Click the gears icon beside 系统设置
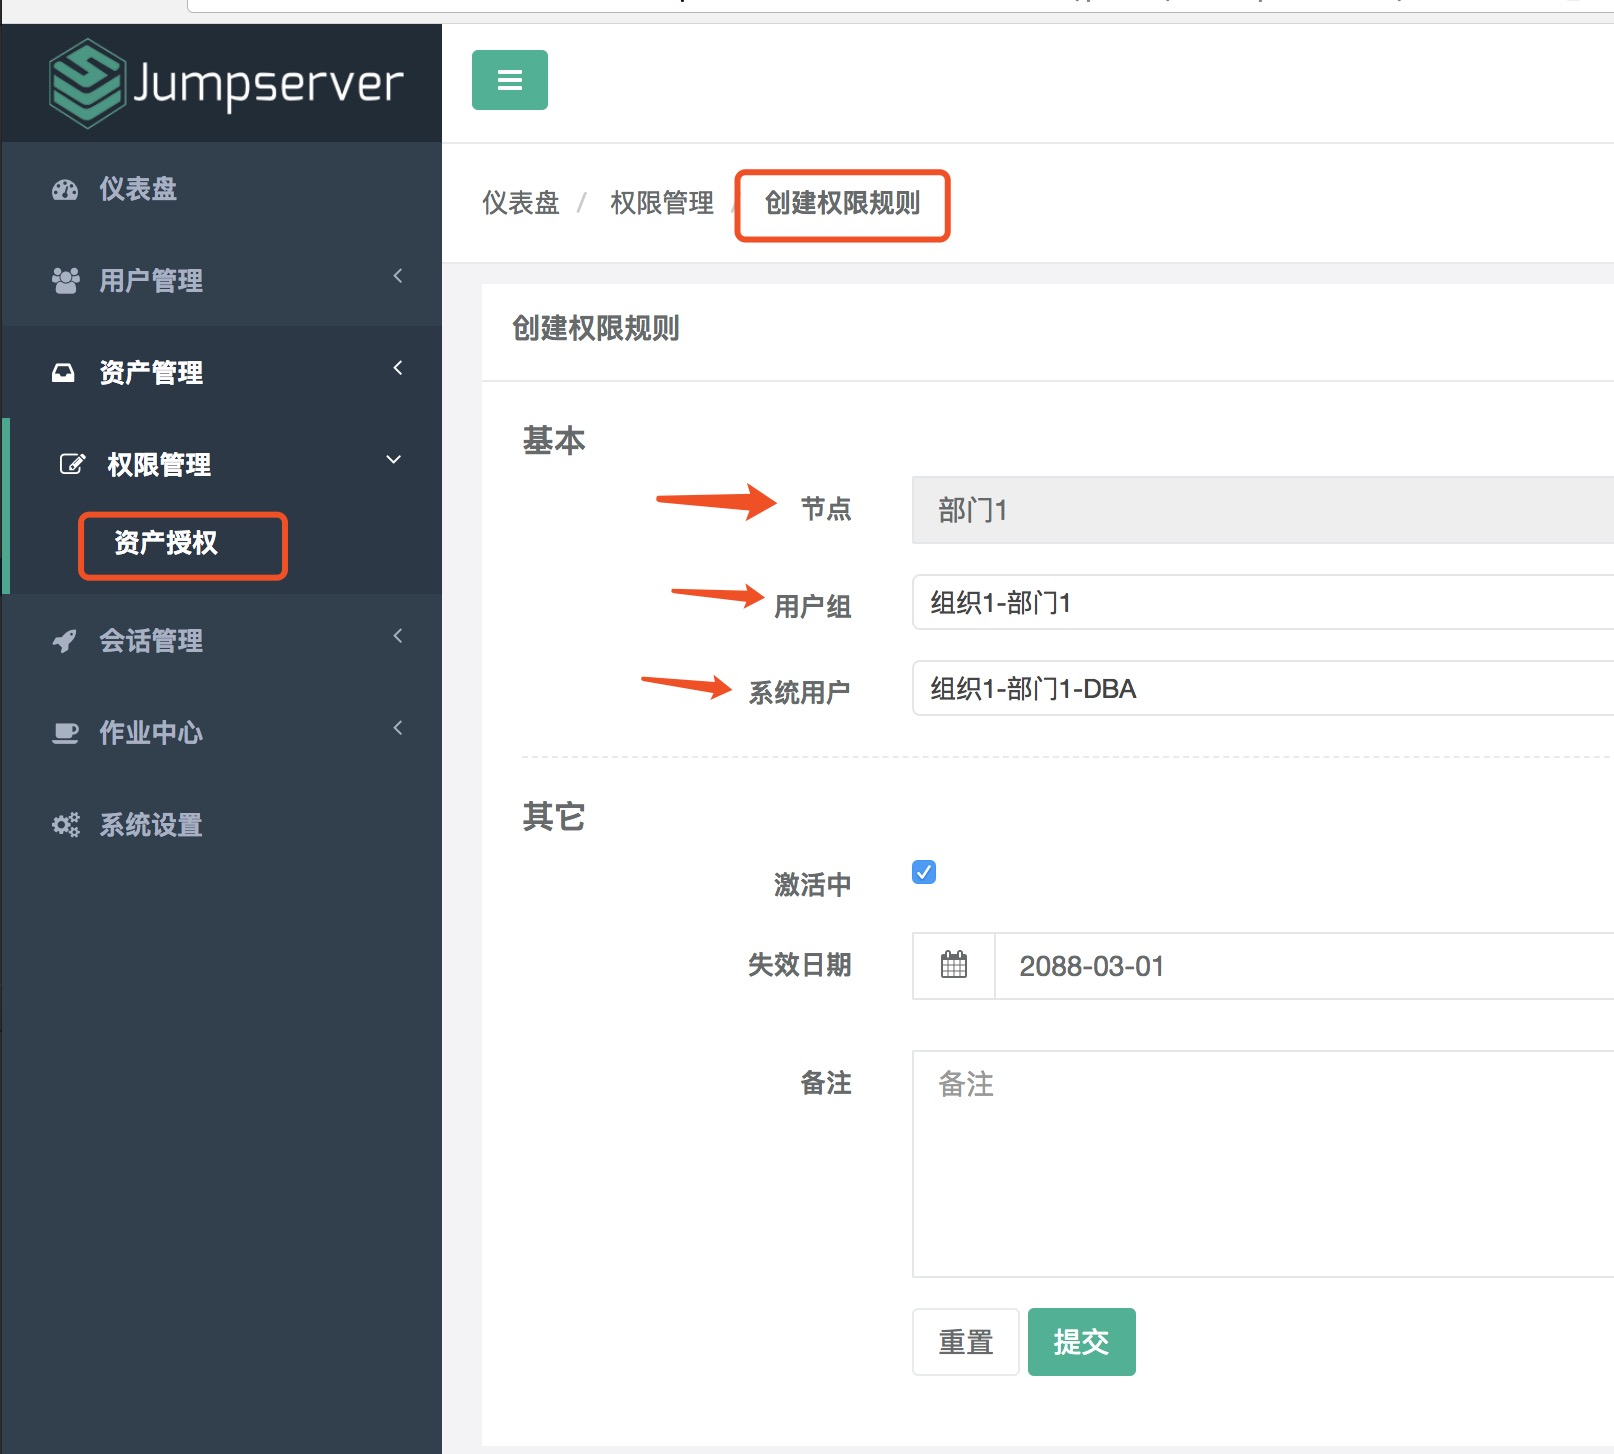1614x1454 pixels. coord(65,825)
